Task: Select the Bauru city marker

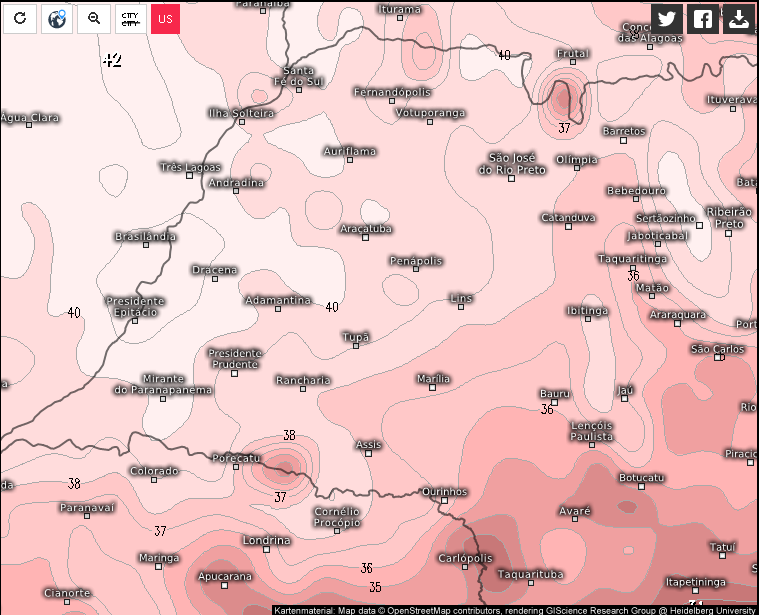Action: point(554,404)
